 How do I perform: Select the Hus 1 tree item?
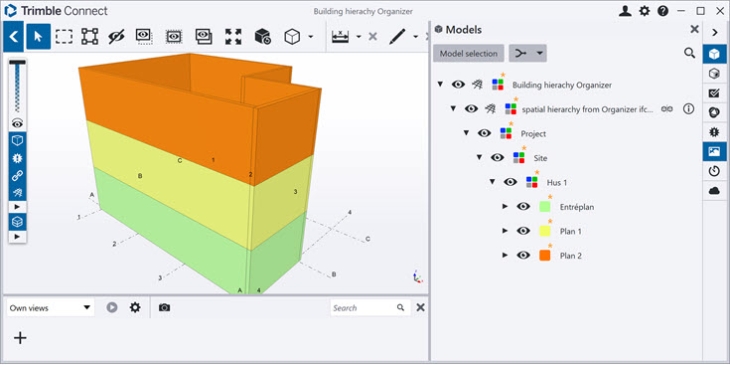tap(557, 182)
